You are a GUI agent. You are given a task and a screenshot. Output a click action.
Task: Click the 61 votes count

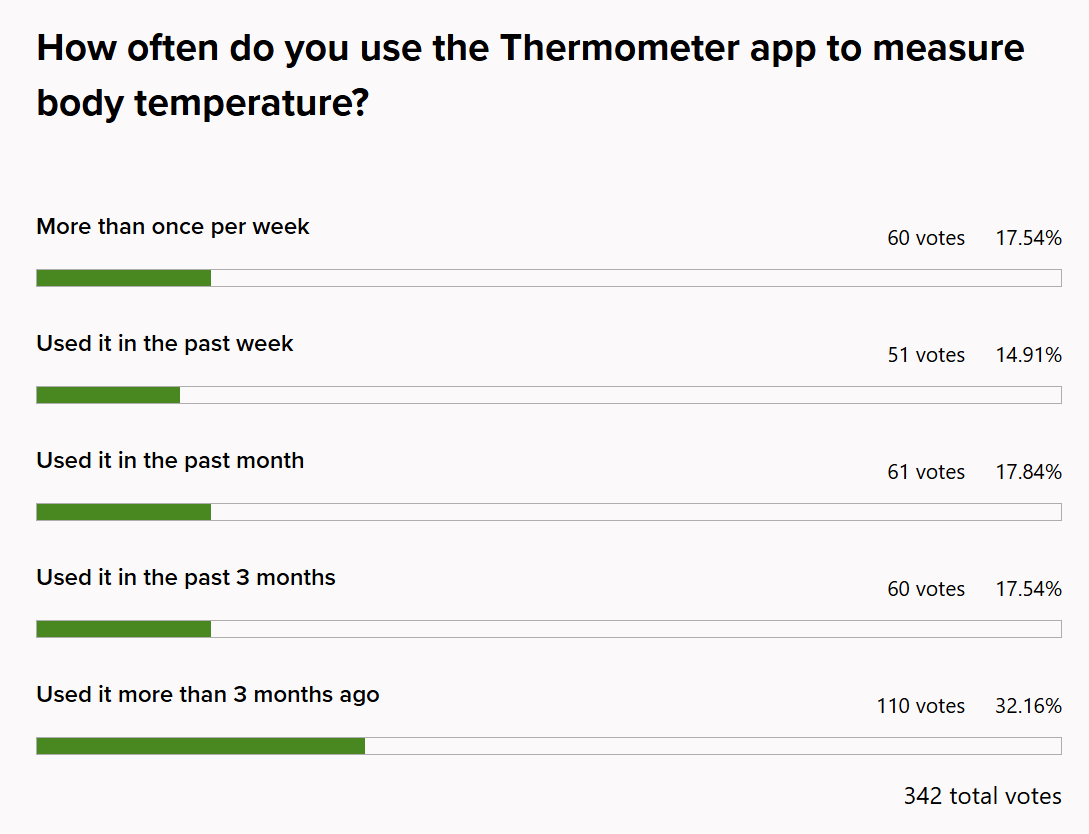pos(926,473)
